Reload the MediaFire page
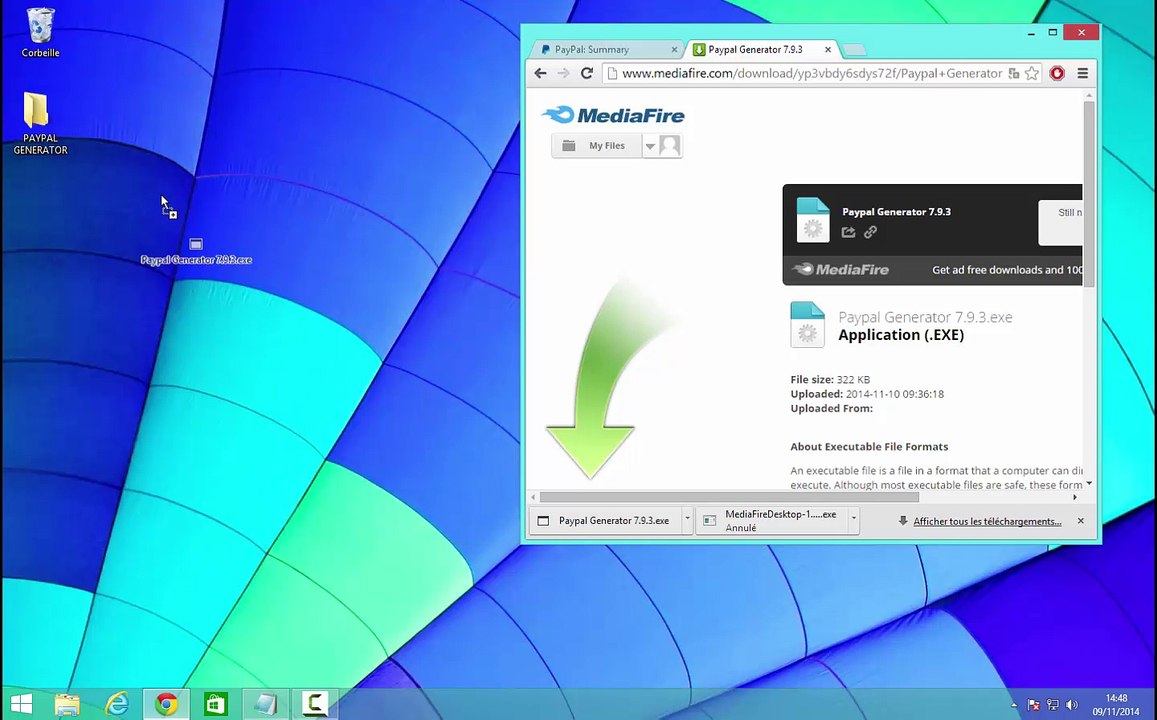The image size is (1157, 720). (x=587, y=73)
